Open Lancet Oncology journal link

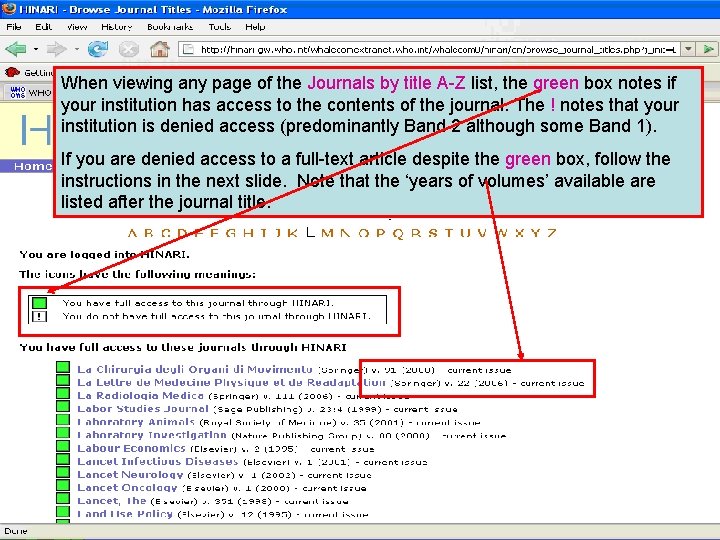[127, 488]
